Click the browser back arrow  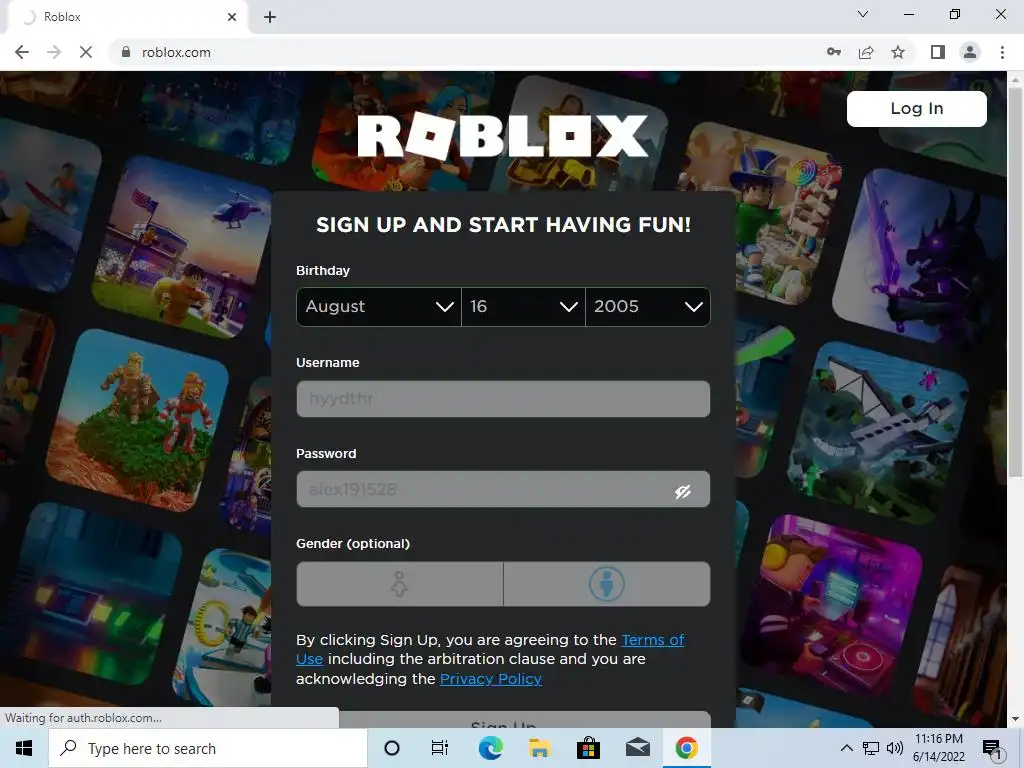[x=22, y=52]
